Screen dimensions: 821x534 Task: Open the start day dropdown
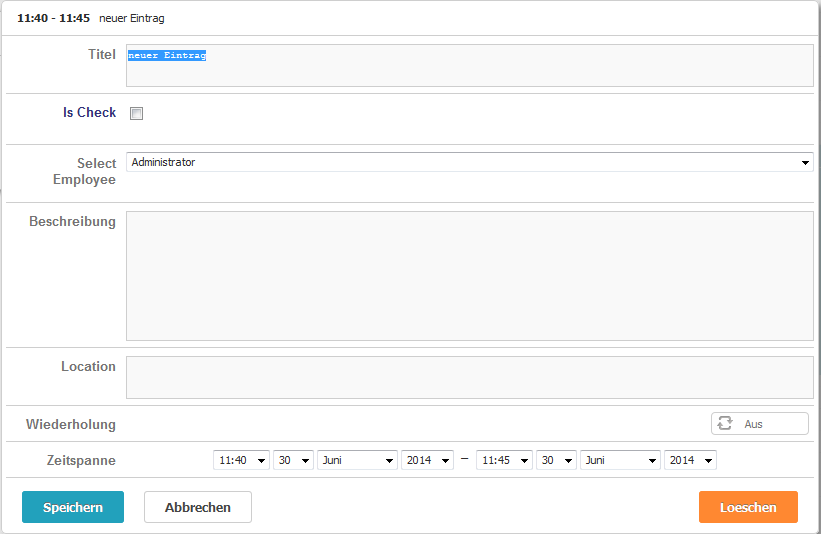(293, 460)
